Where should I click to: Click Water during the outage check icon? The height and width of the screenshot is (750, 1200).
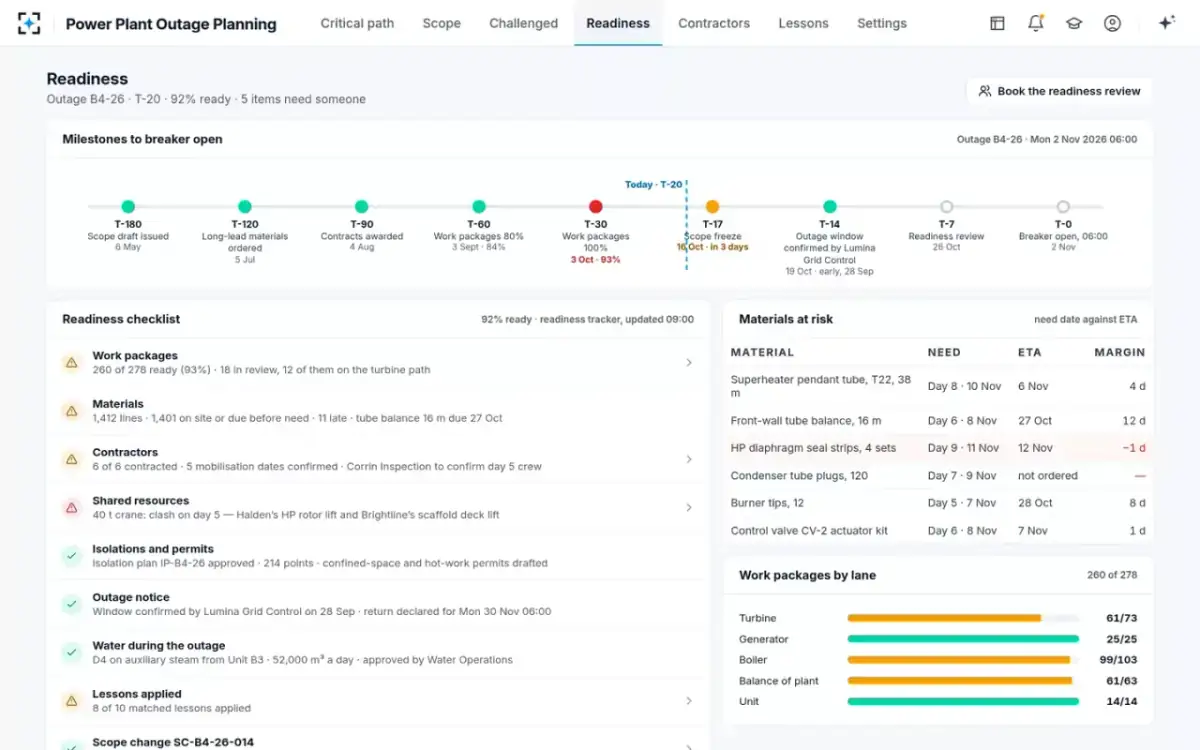[71, 653]
